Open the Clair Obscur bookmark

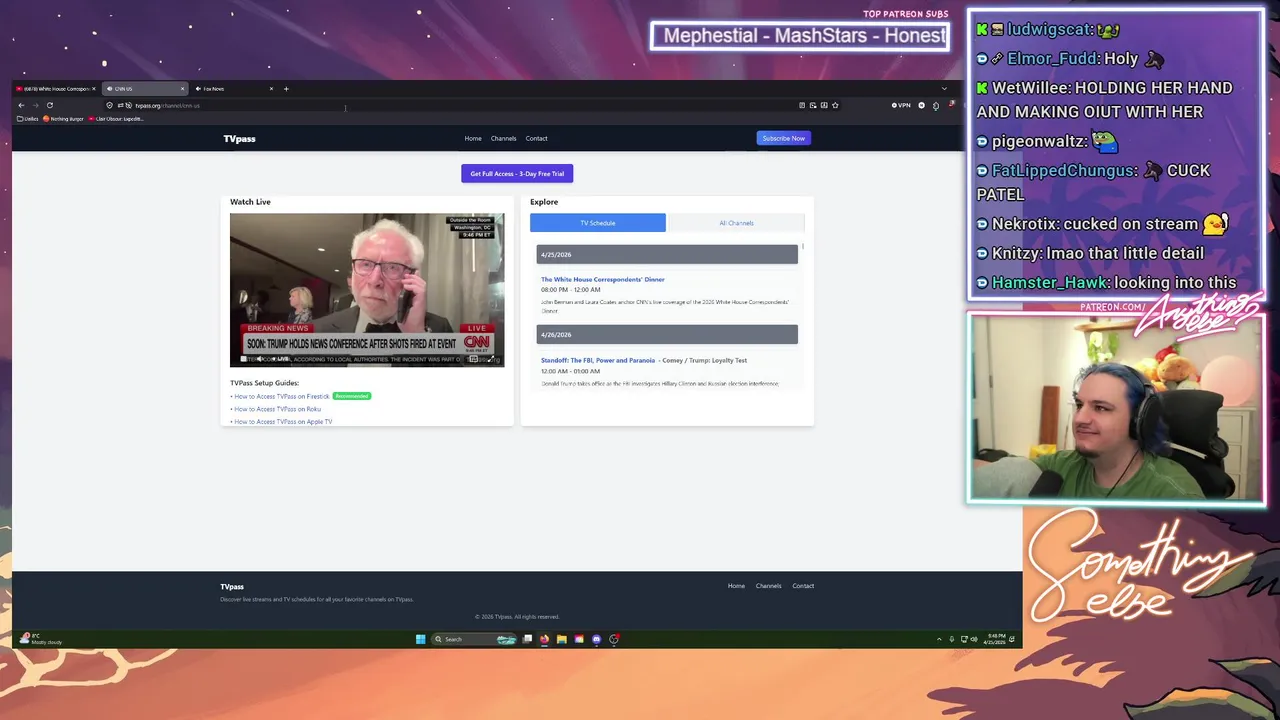[x=117, y=119]
